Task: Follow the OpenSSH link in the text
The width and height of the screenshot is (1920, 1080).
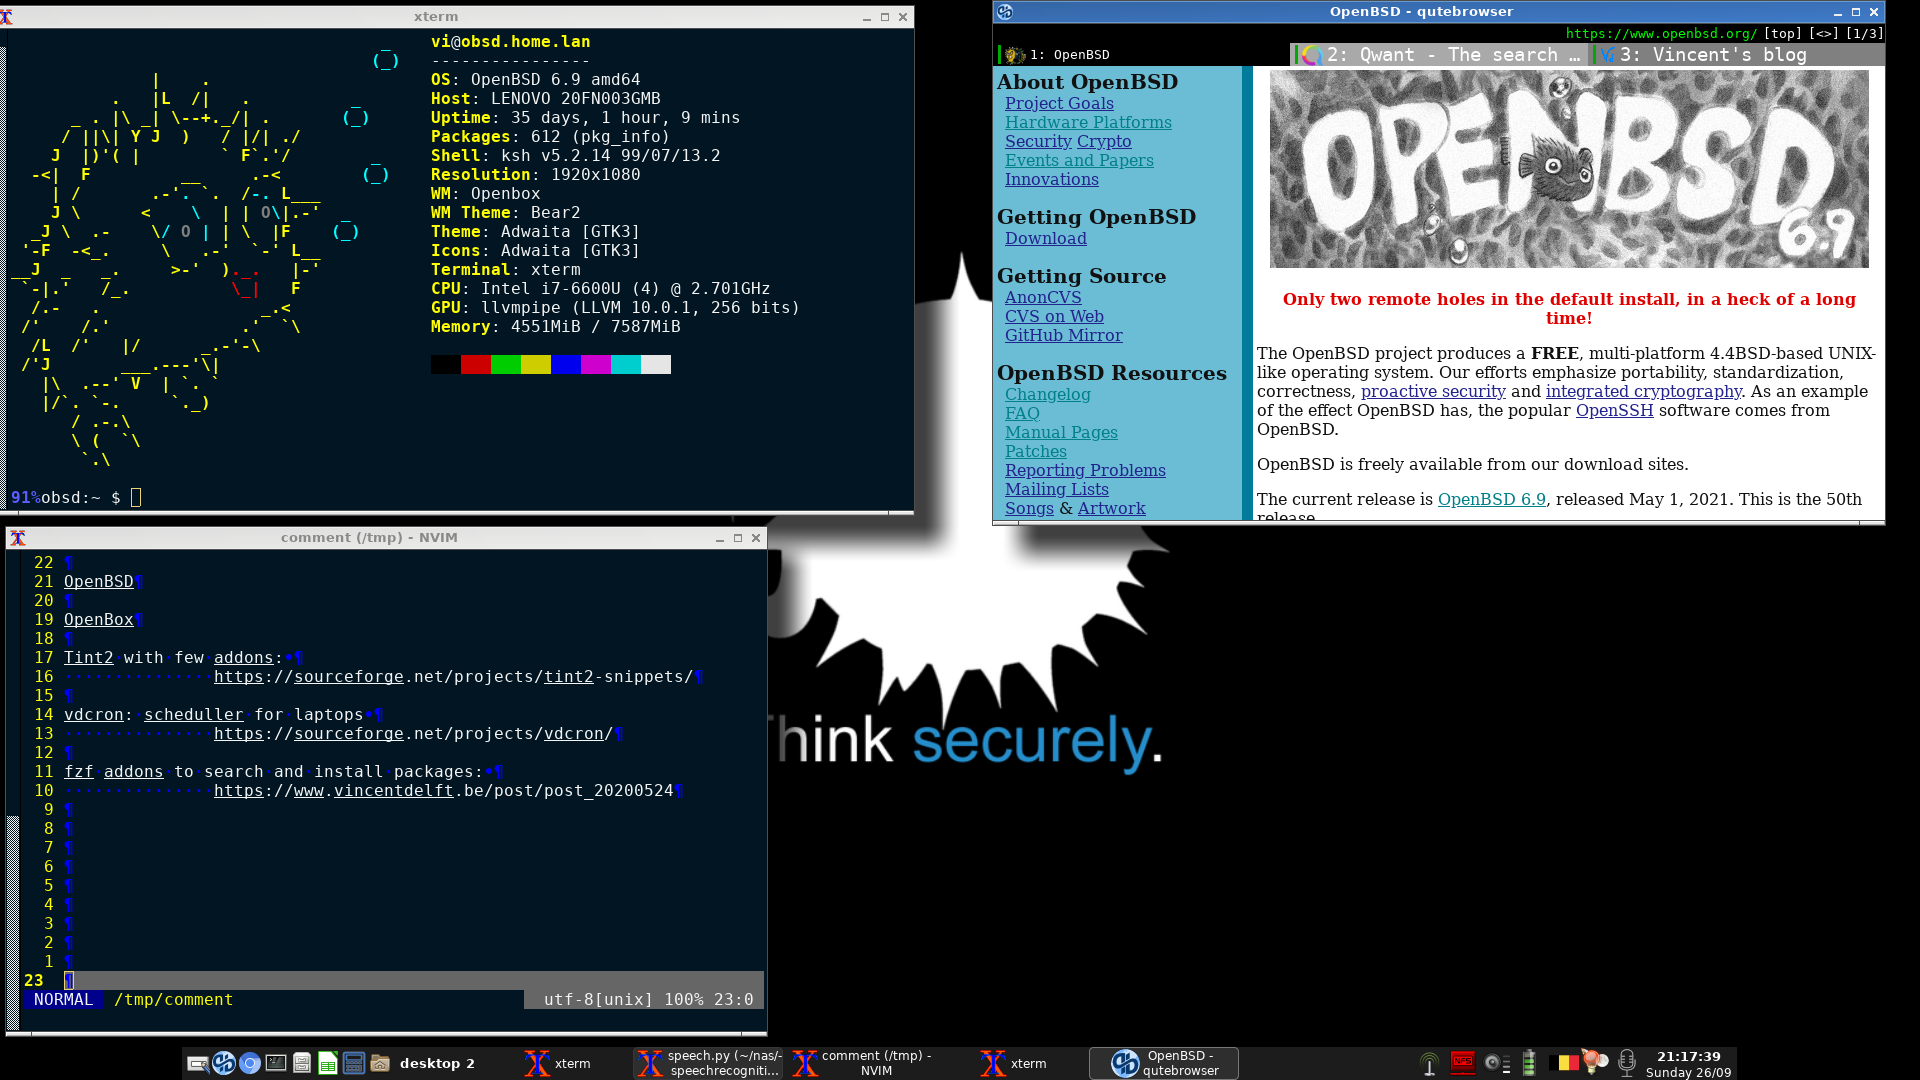Action: [1614, 411]
